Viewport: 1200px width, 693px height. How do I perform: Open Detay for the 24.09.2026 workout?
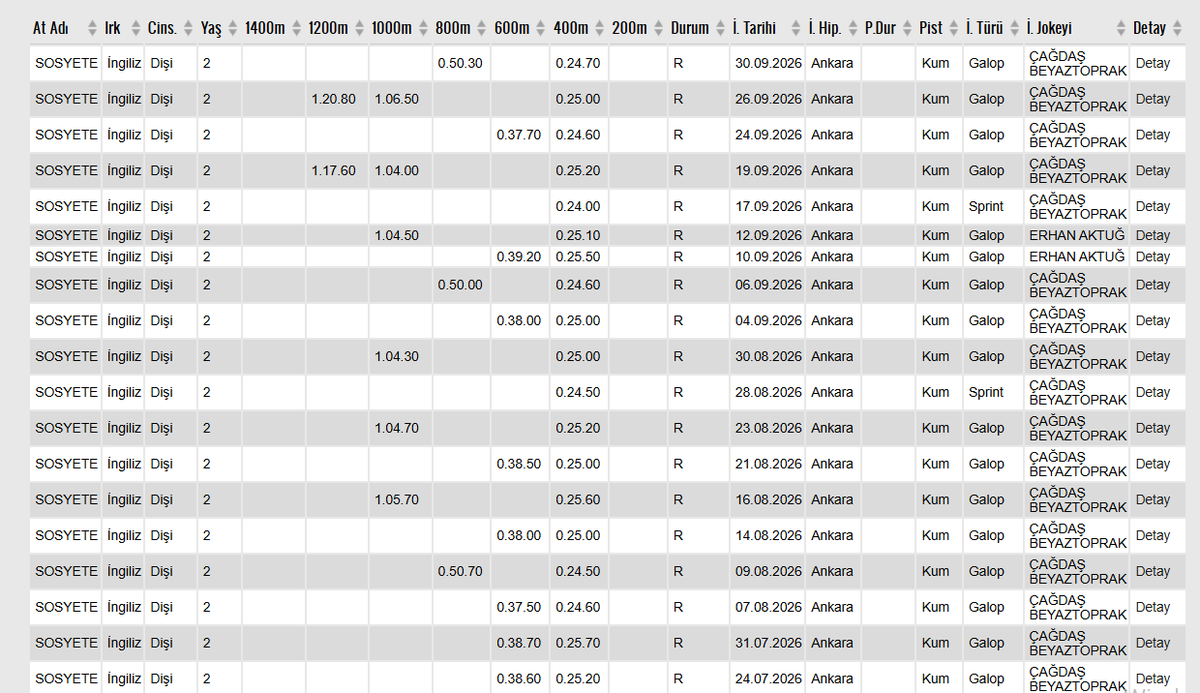(1152, 135)
